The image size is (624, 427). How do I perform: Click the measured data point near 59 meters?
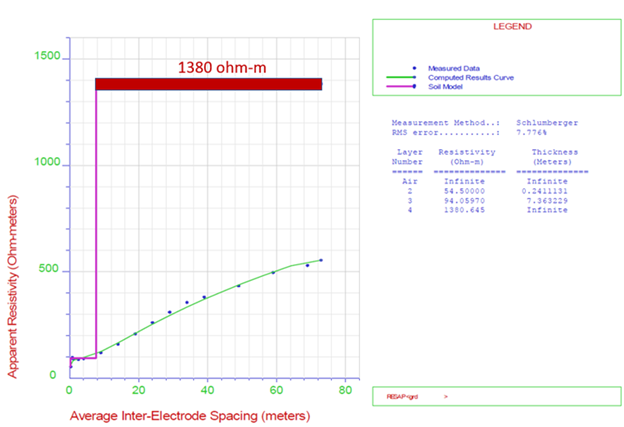click(273, 273)
